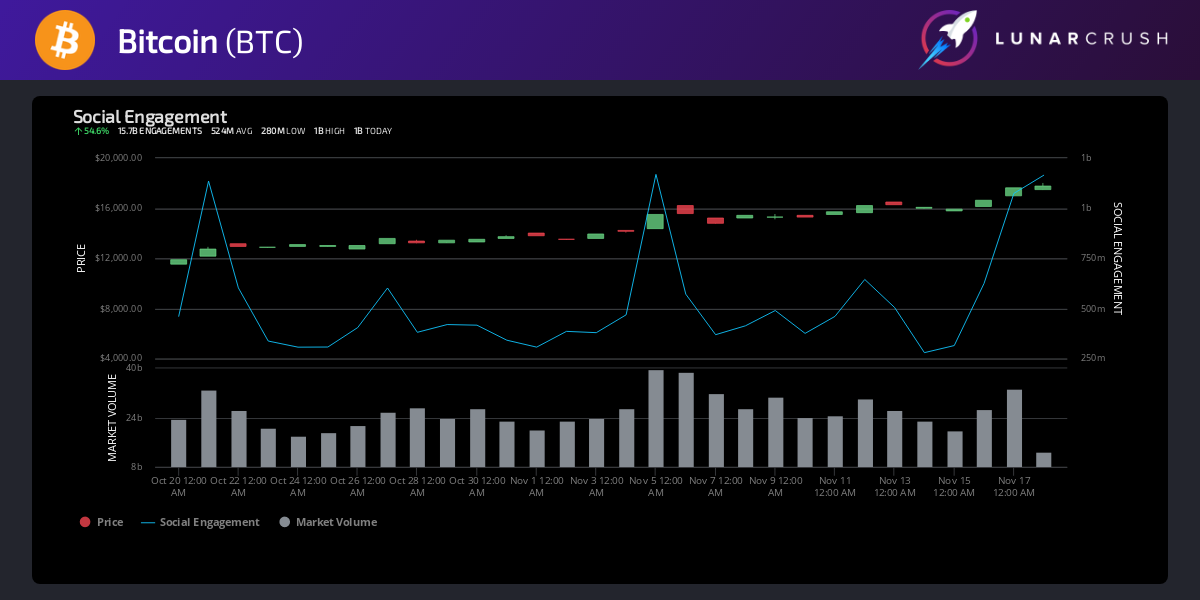The height and width of the screenshot is (600, 1200).
Task: Click the 250m social engagement axis label
Action: pyautogui.click(x=1093, y=358)
